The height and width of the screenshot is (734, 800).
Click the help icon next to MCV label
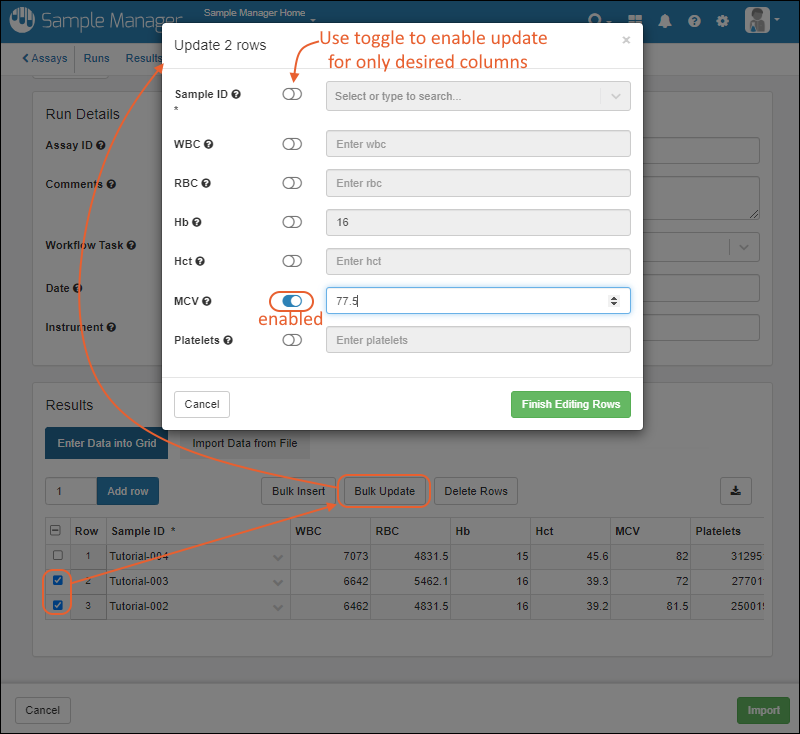point(207,301)
